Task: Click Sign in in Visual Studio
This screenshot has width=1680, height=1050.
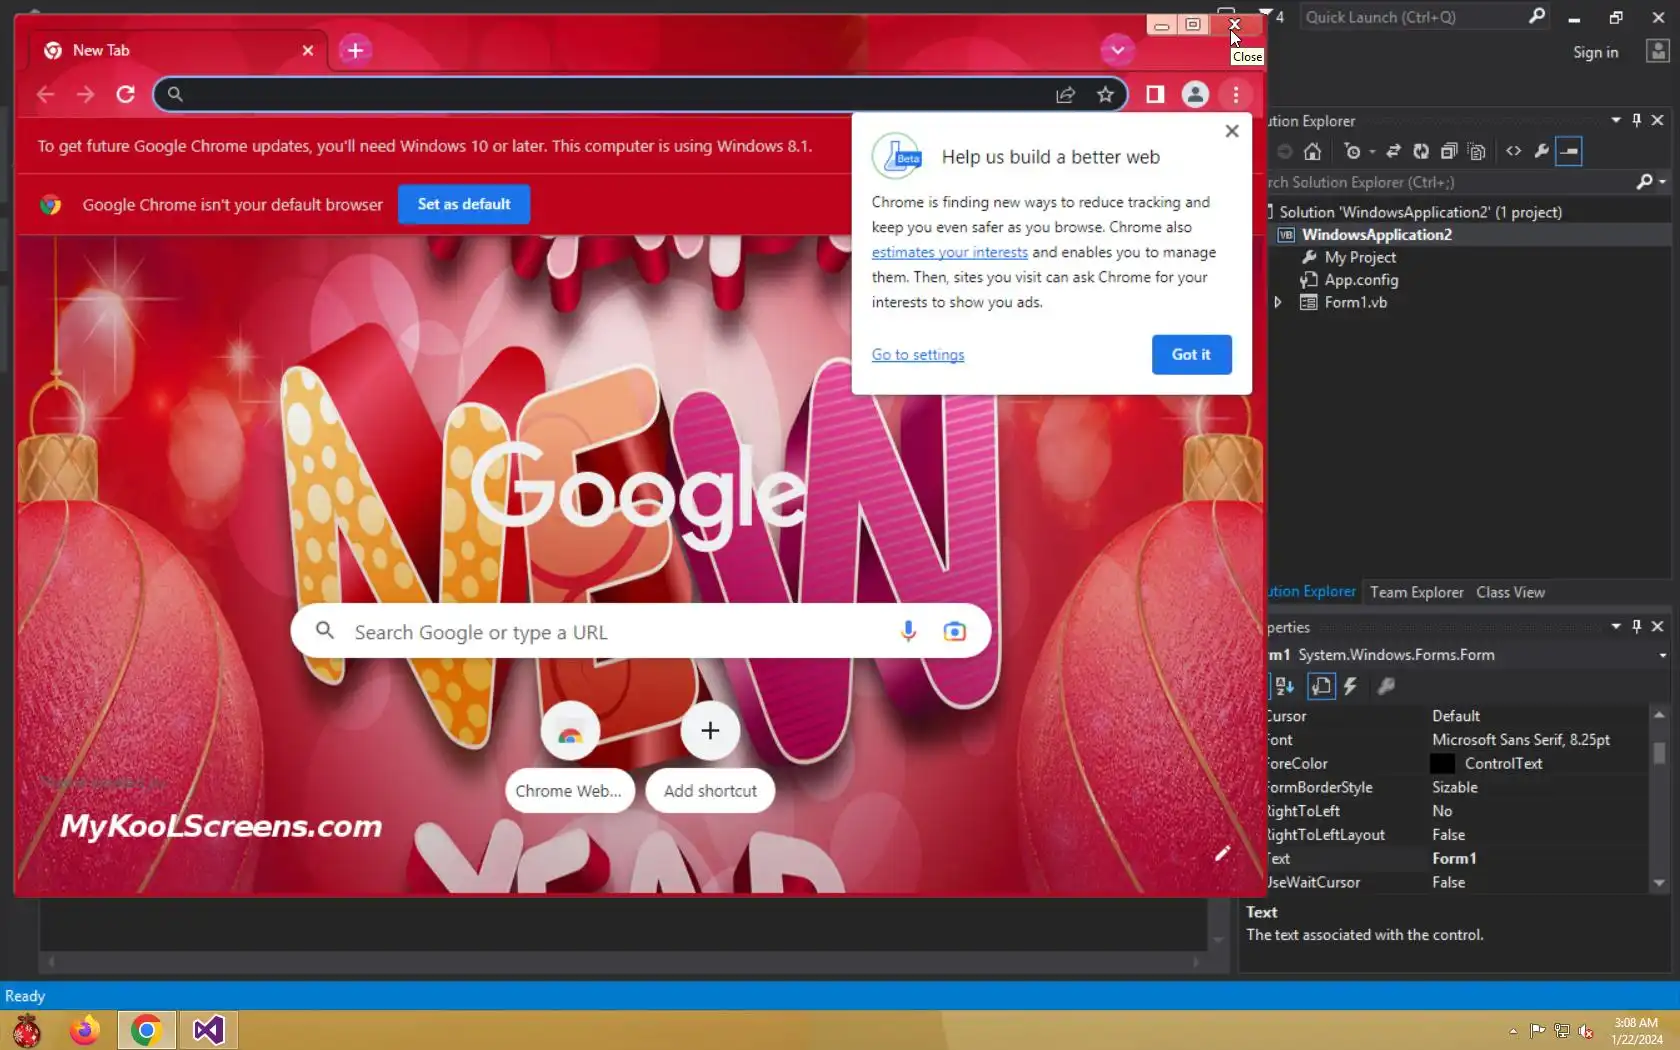Action: pos(1595,52)
